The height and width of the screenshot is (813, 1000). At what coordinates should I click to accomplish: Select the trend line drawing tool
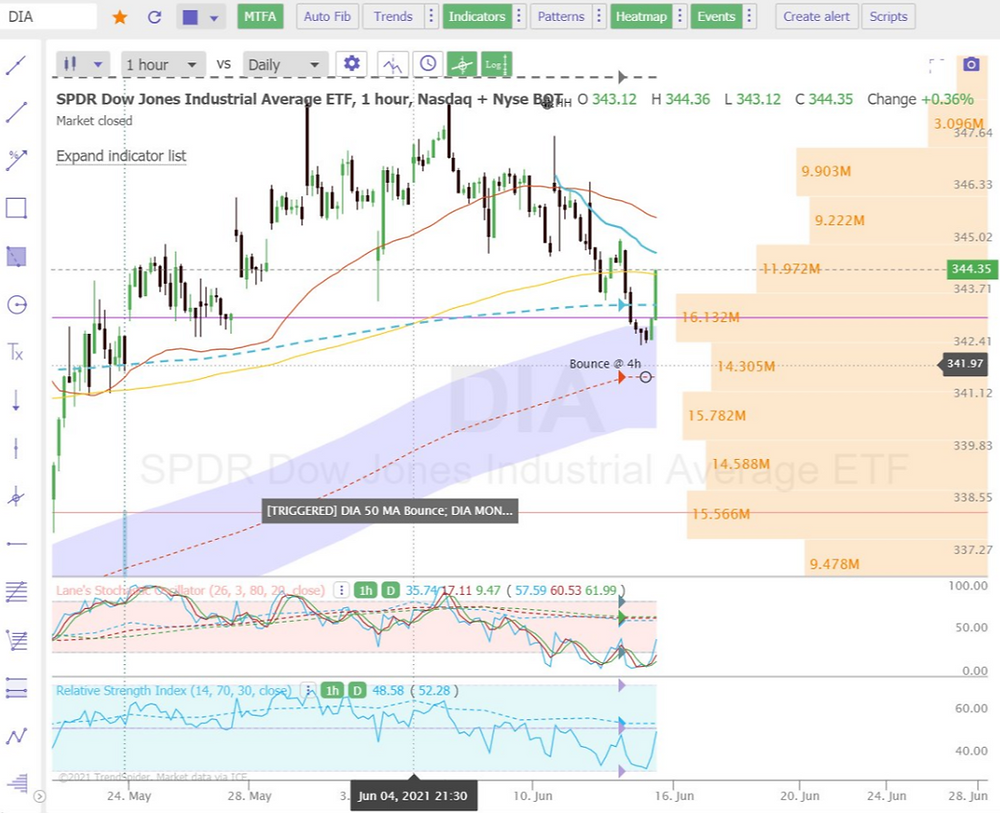click(x=16, y=65)
